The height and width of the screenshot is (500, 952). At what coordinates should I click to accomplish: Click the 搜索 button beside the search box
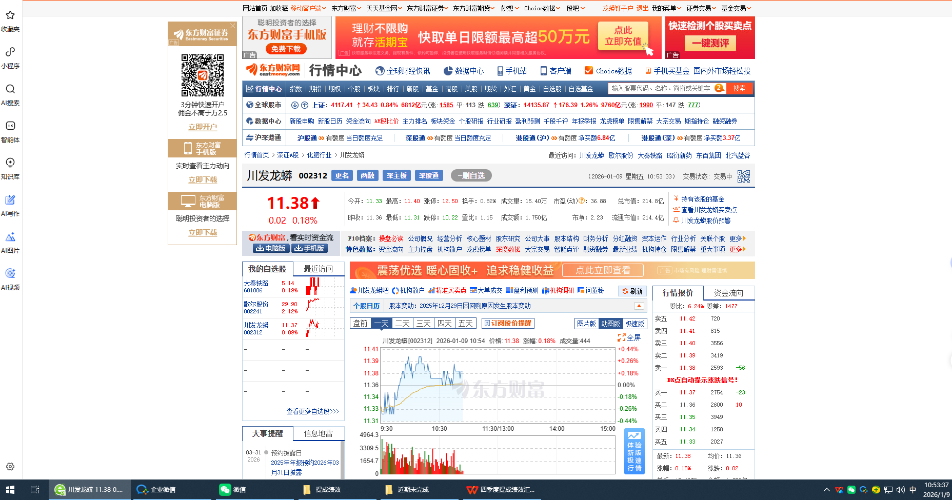pyautogui.click(x=740, y=89)
